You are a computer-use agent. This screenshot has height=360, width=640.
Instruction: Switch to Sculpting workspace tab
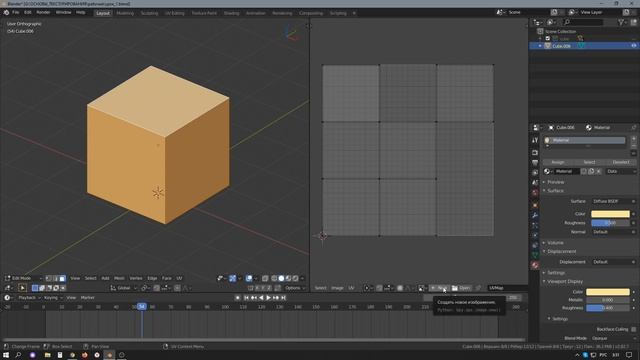(149, 13)
